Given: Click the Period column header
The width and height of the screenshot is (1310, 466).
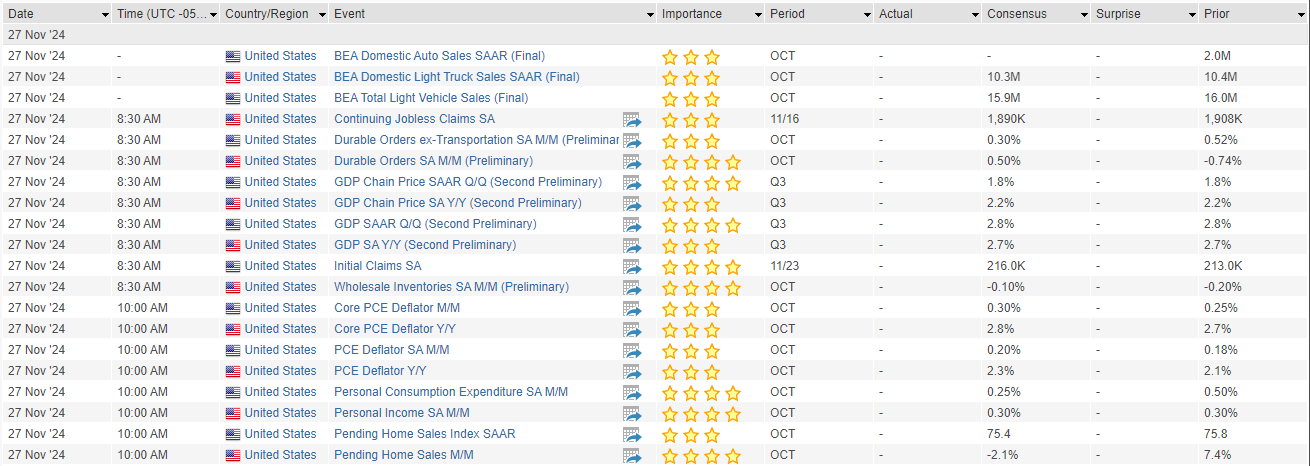Looking at the screenshot, I should (787, 14).
